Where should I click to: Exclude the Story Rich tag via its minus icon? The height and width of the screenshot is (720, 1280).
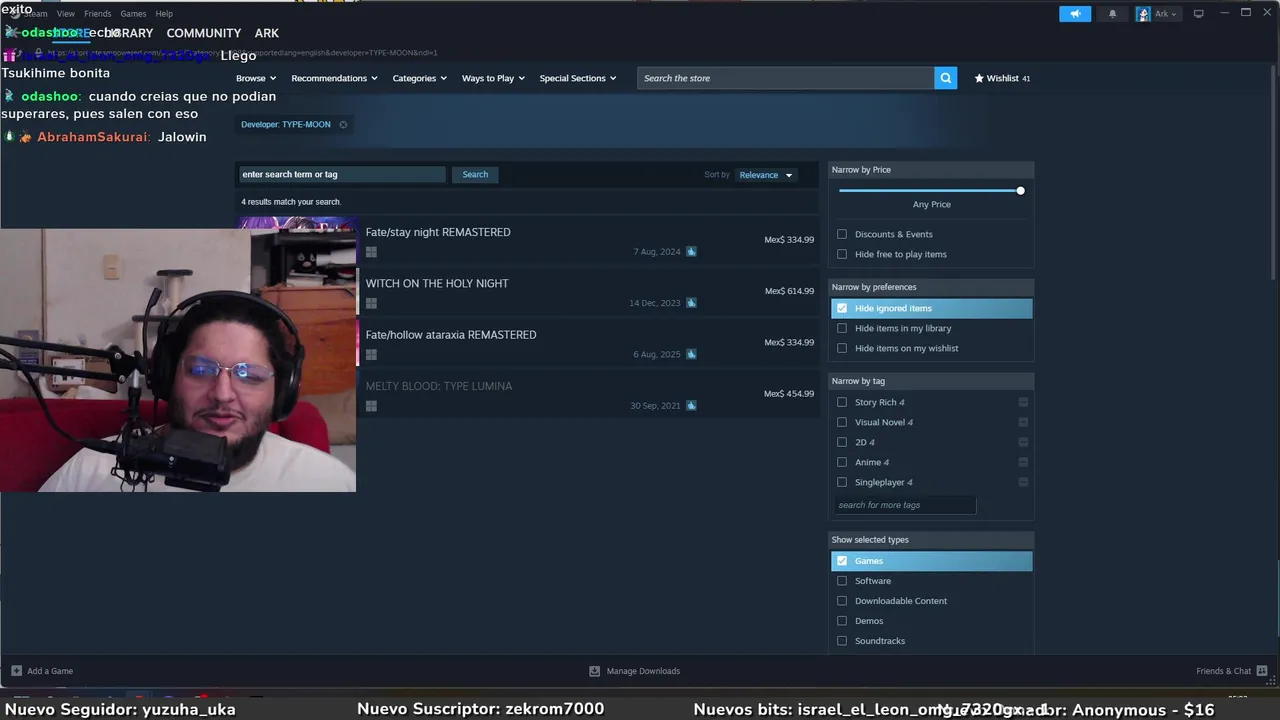[1023, 402]
